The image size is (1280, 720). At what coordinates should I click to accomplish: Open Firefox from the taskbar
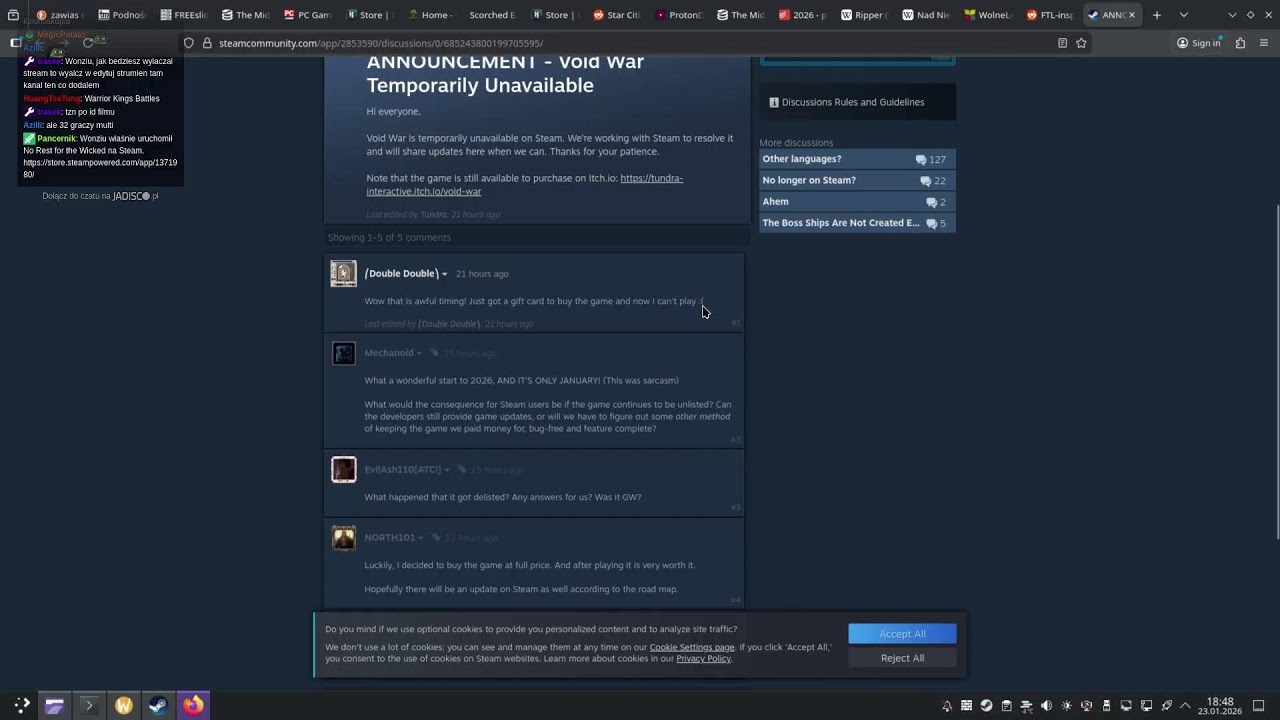point(193,705)
